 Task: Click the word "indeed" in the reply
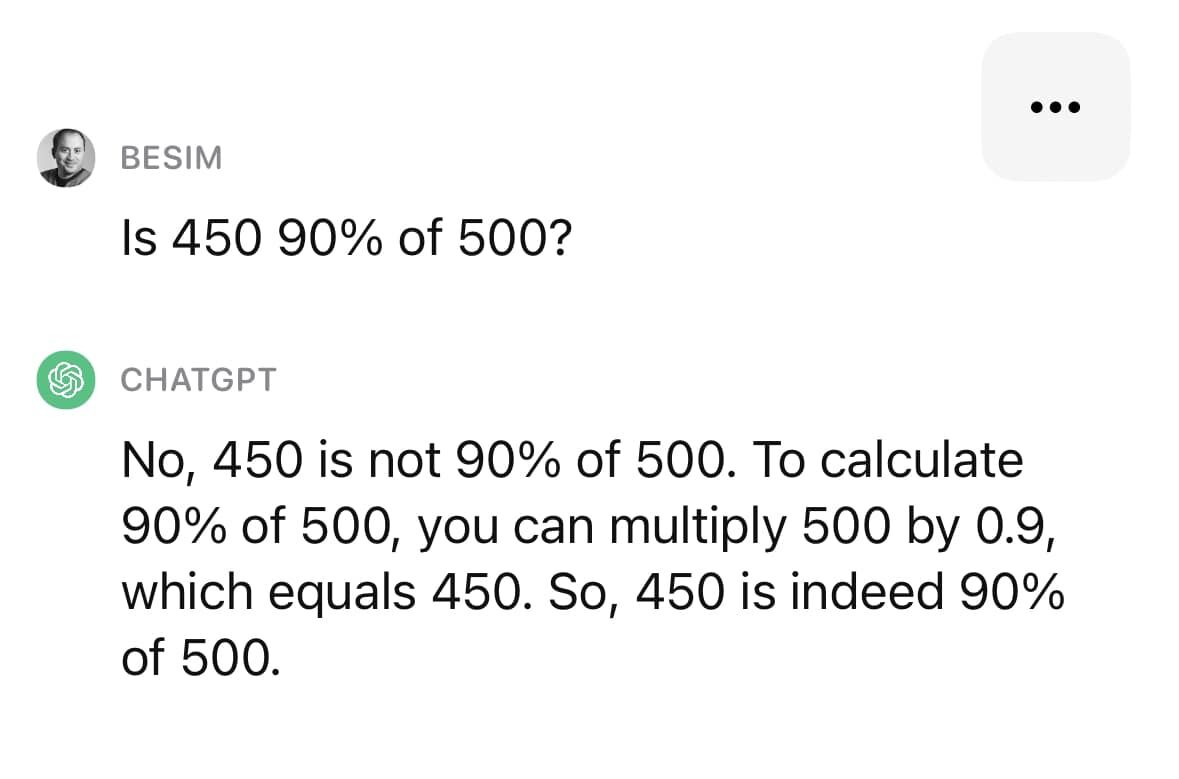click(866, 593)
